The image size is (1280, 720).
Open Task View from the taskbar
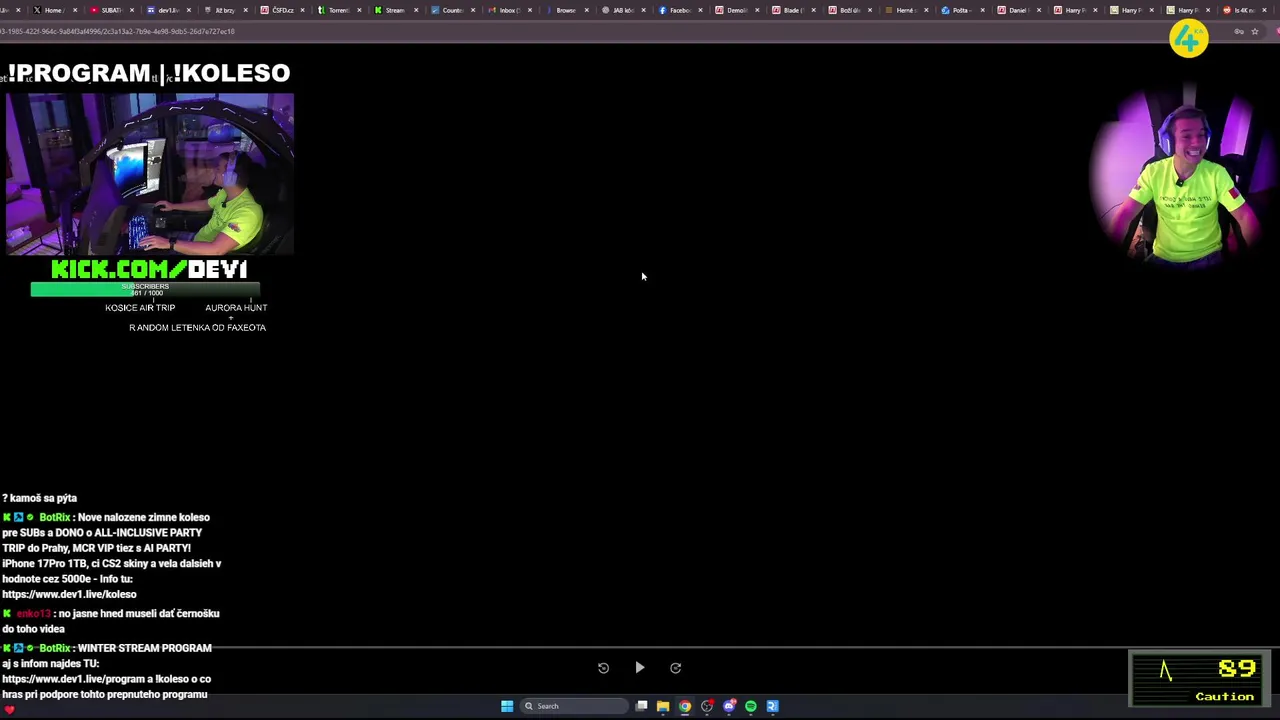(641, 706)
